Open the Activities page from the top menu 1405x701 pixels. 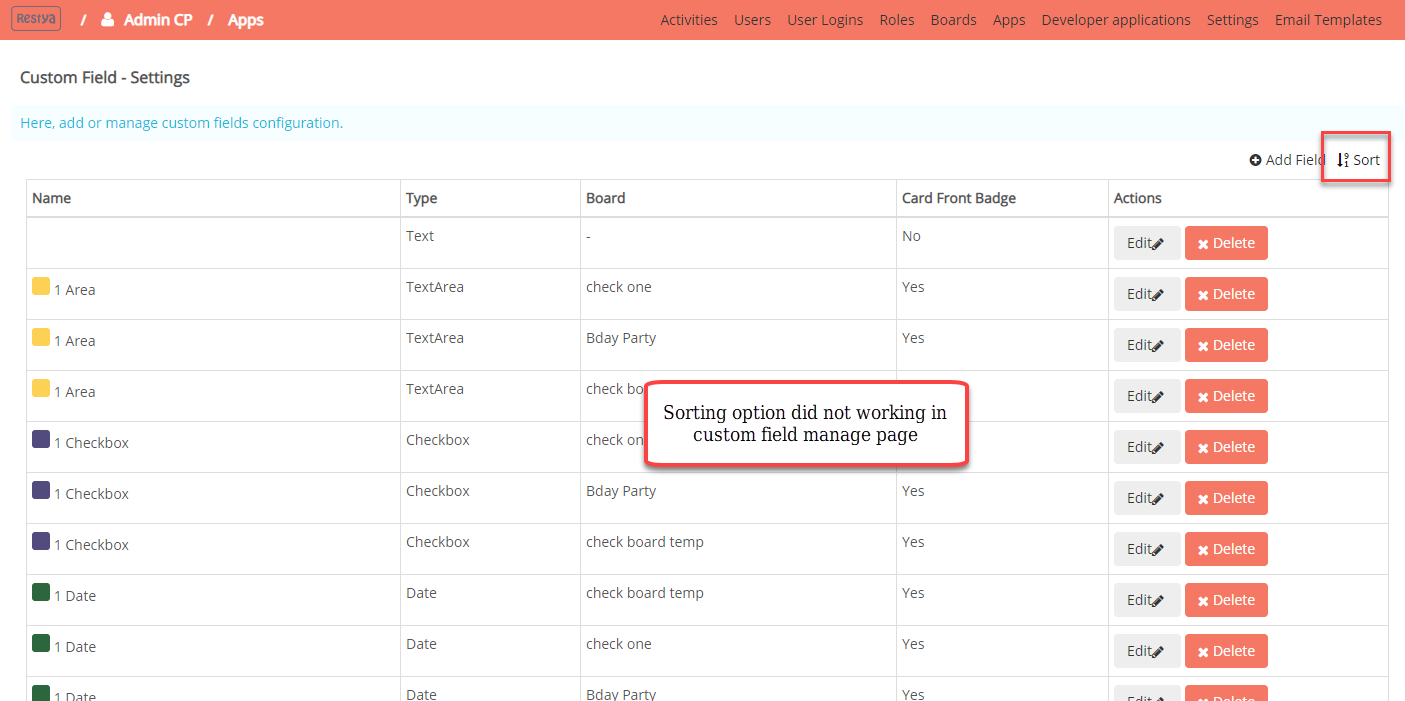(x=688, y=19)
